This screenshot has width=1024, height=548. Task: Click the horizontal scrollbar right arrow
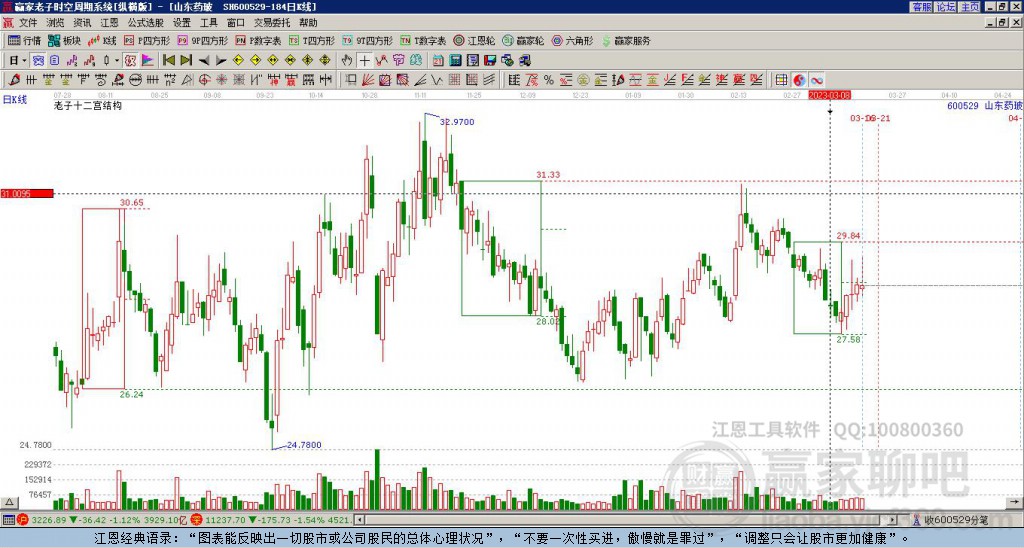tap(893, 520)
